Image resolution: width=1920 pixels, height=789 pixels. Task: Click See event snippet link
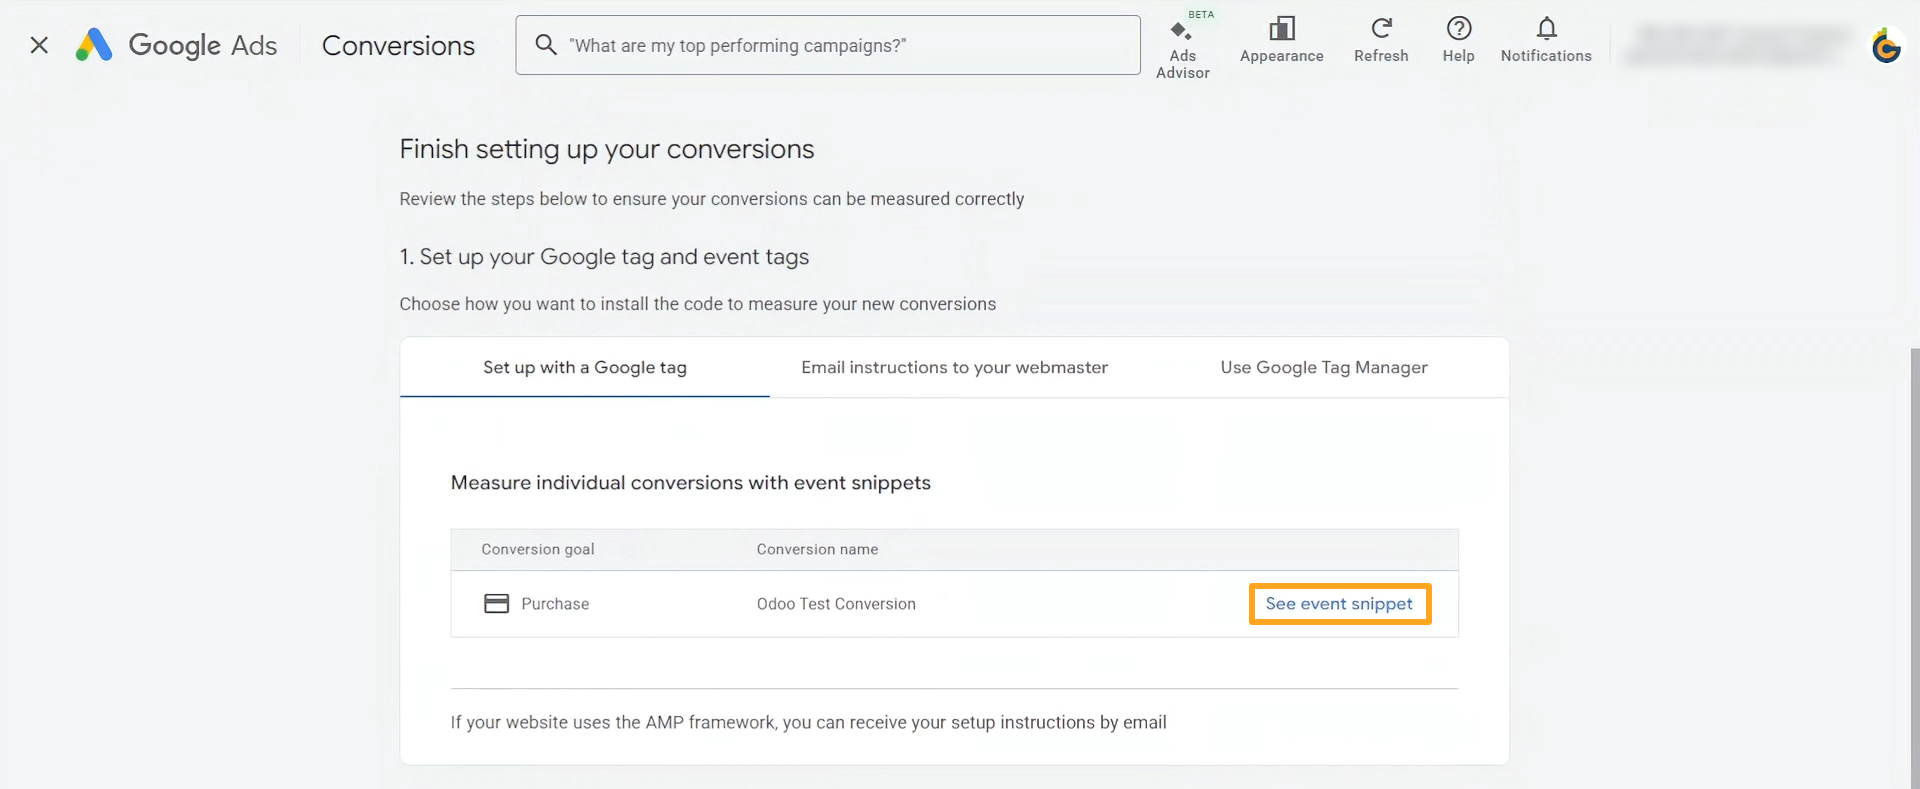1339,604
